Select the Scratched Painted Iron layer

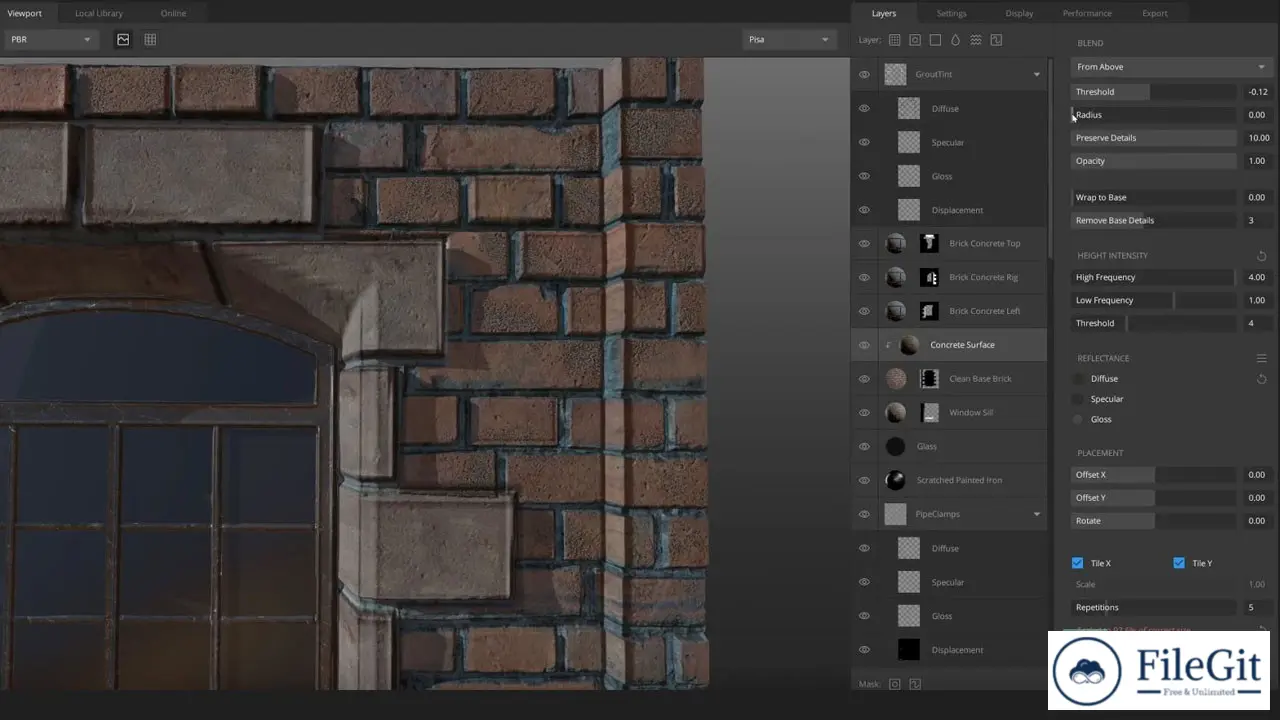coord(949,480)
